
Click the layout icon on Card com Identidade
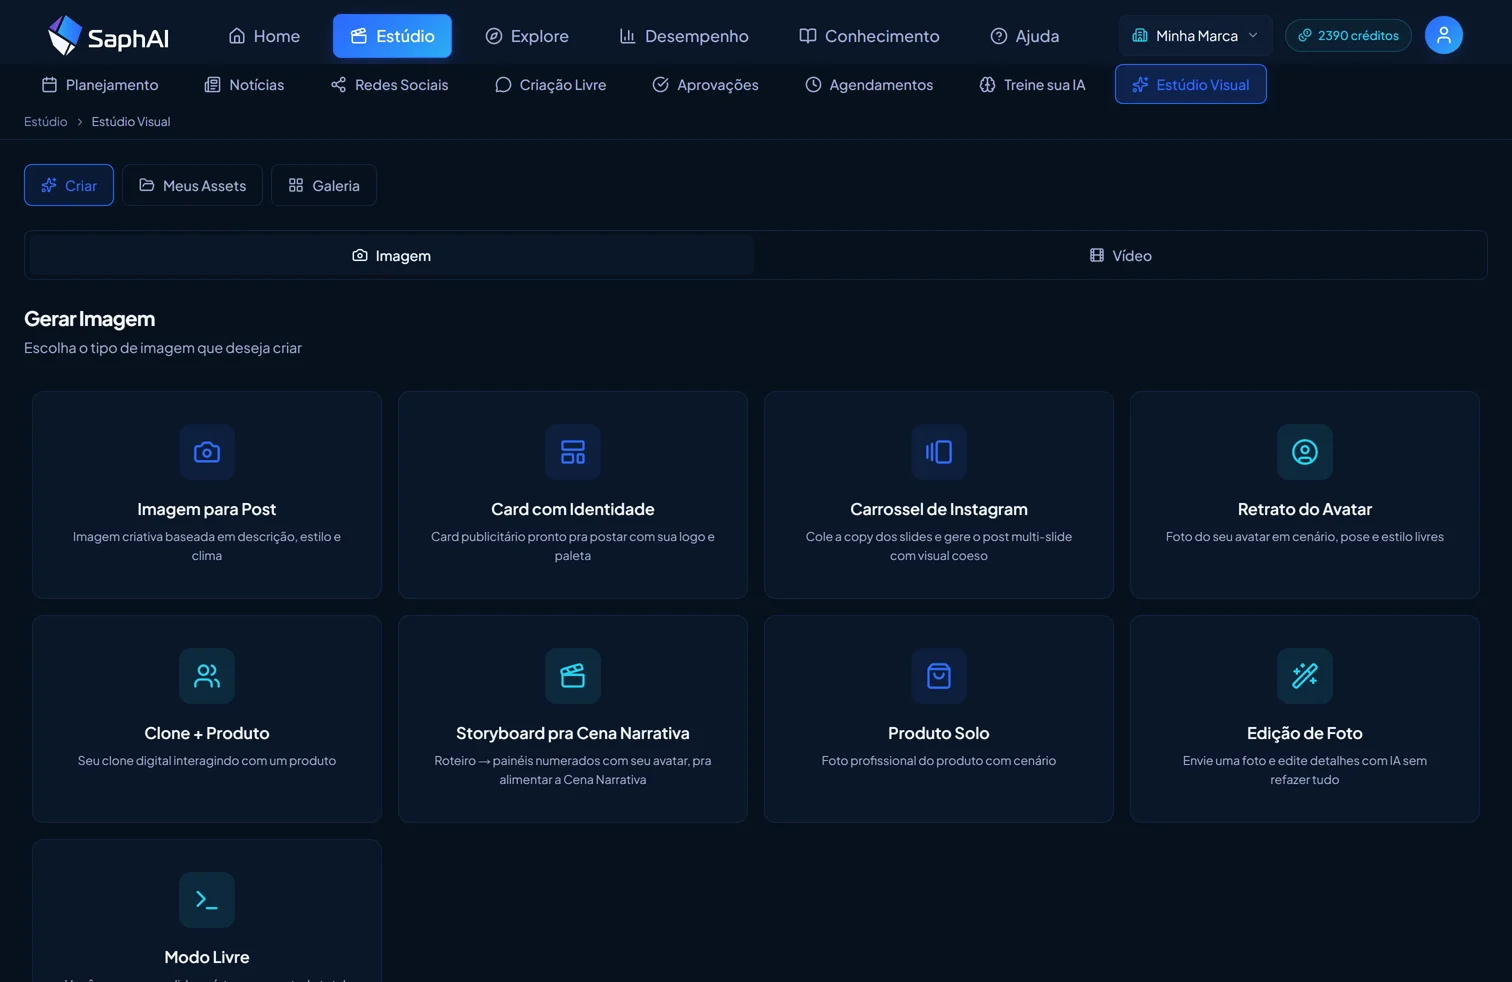tap(573, 452)
